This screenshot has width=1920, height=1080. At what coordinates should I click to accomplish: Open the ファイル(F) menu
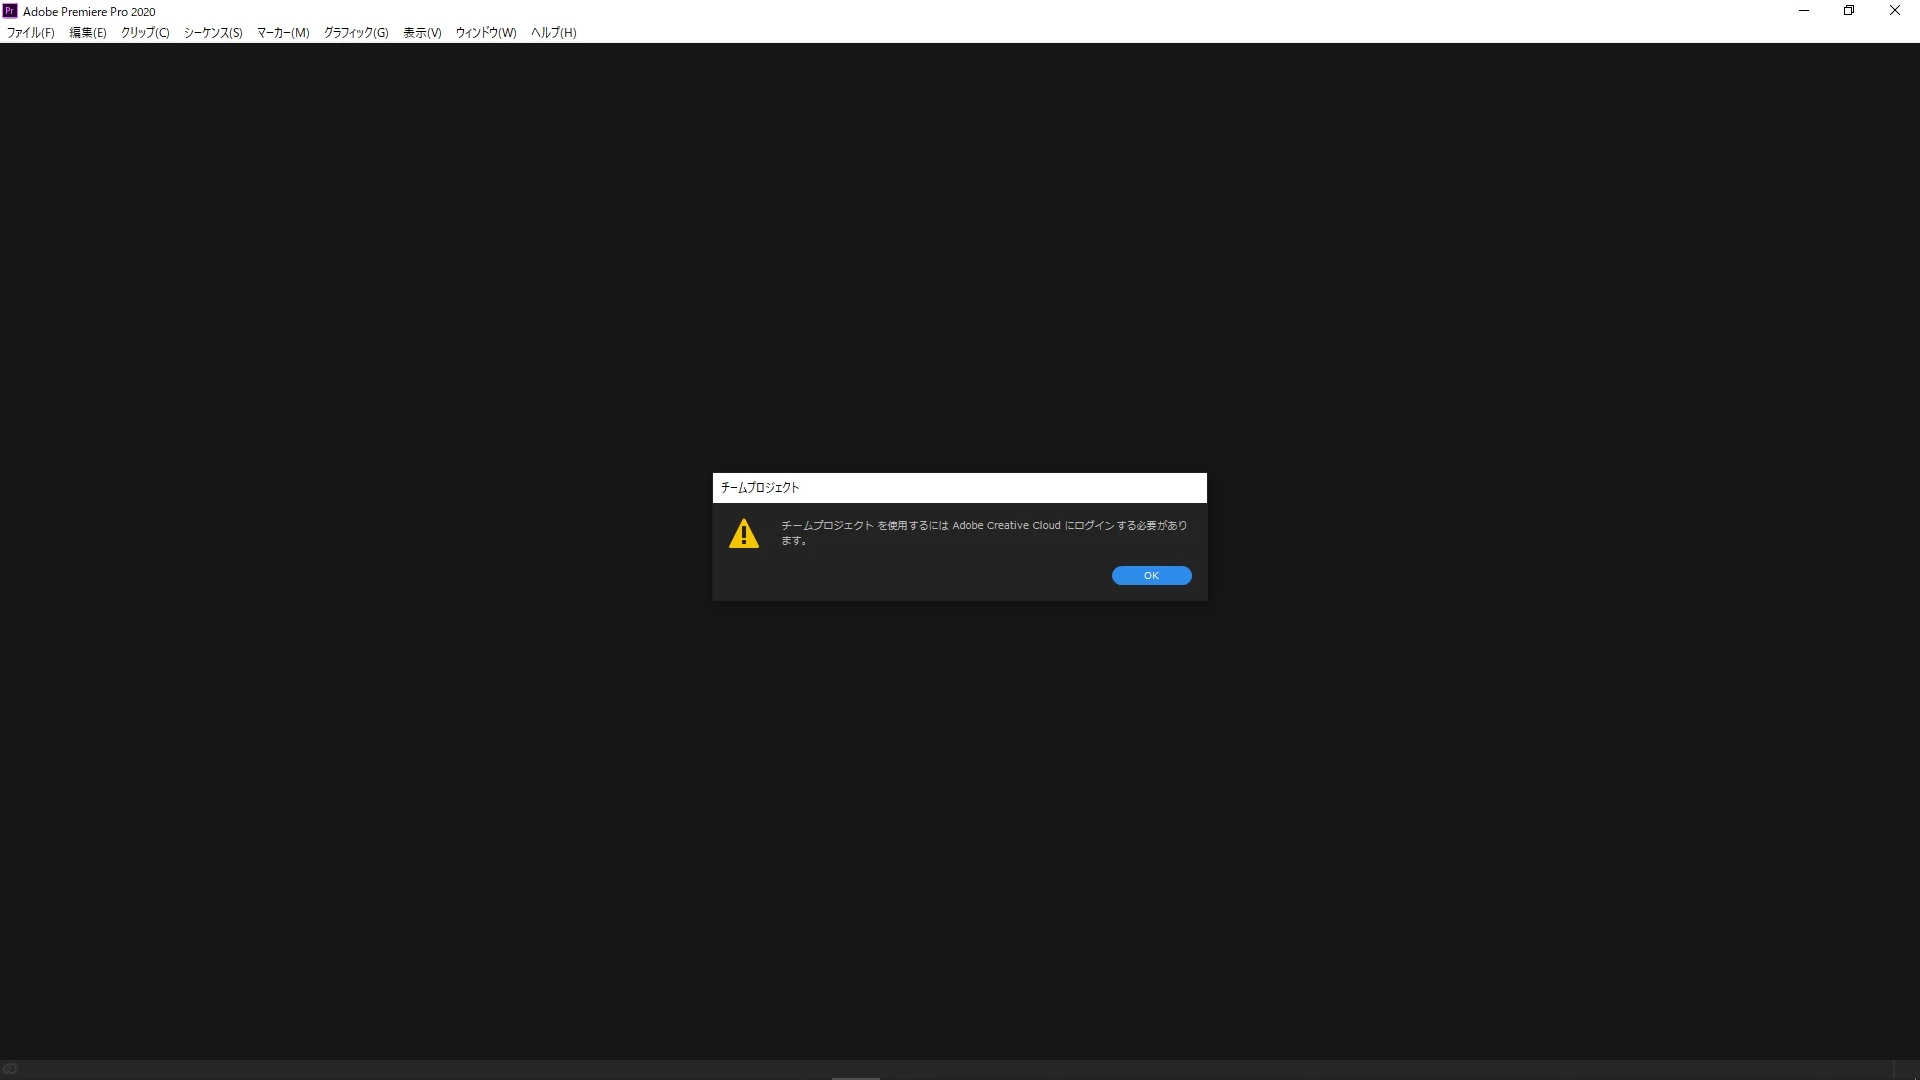31,33
